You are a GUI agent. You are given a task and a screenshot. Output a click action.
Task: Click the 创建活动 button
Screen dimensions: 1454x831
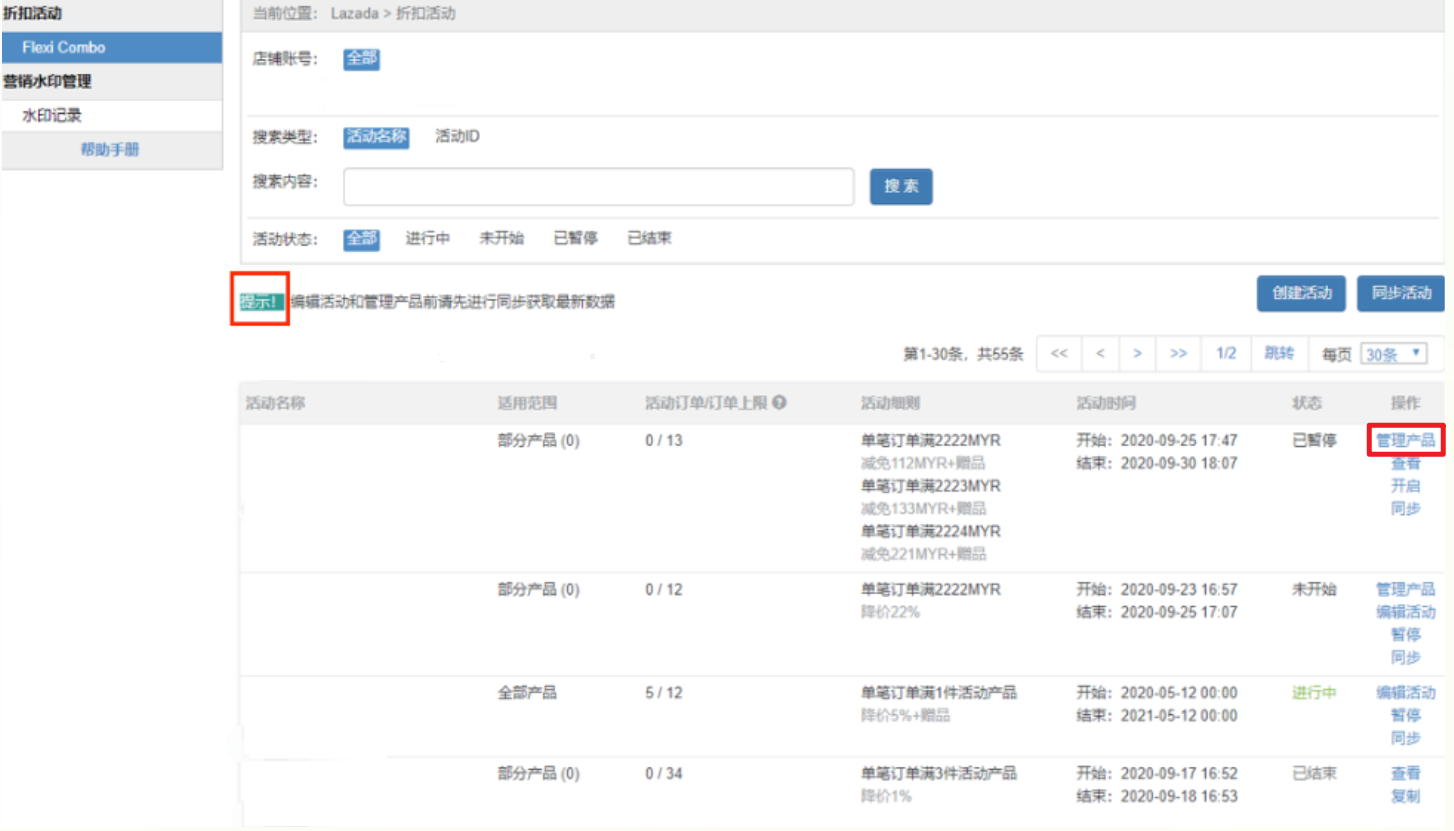pyautogui.click(x=1301, y=294)
